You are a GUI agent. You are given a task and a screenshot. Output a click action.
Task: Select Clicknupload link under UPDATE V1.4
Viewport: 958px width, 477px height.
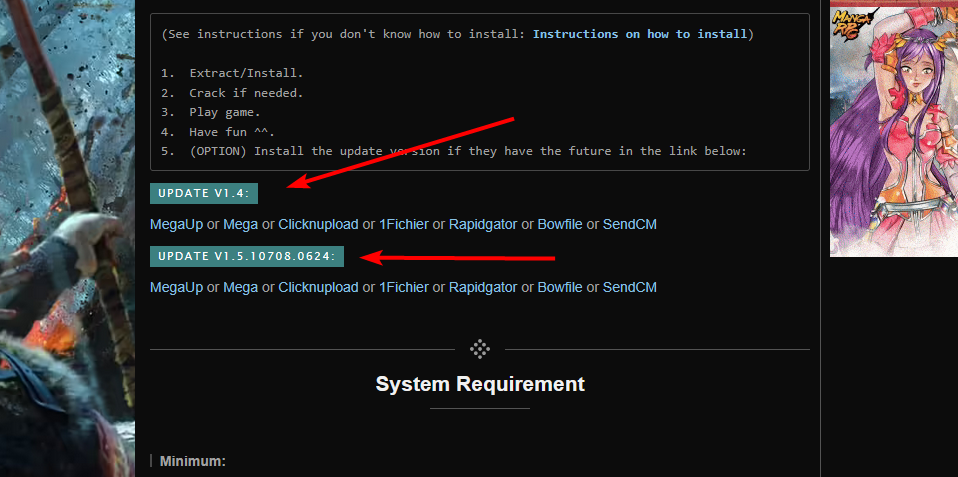318,224
